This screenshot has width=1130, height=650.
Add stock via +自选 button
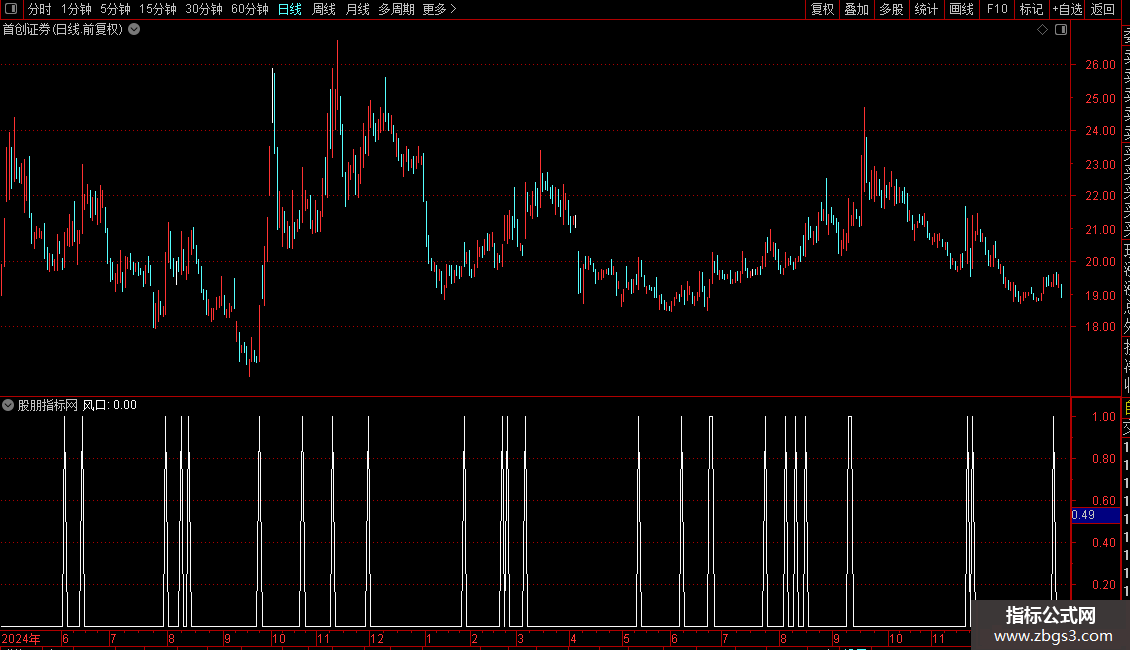[1067, 9]
